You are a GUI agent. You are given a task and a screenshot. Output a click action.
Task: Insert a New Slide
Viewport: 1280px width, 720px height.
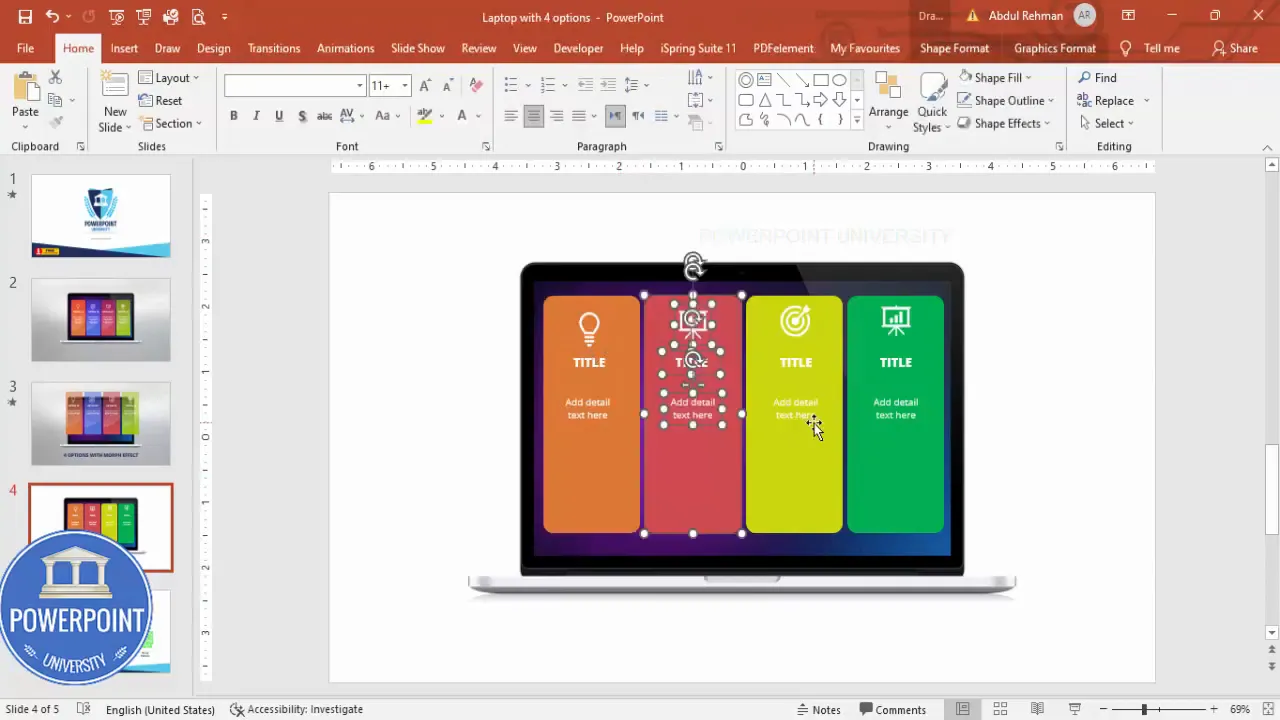pyautogui.click(x=115, y=103)
